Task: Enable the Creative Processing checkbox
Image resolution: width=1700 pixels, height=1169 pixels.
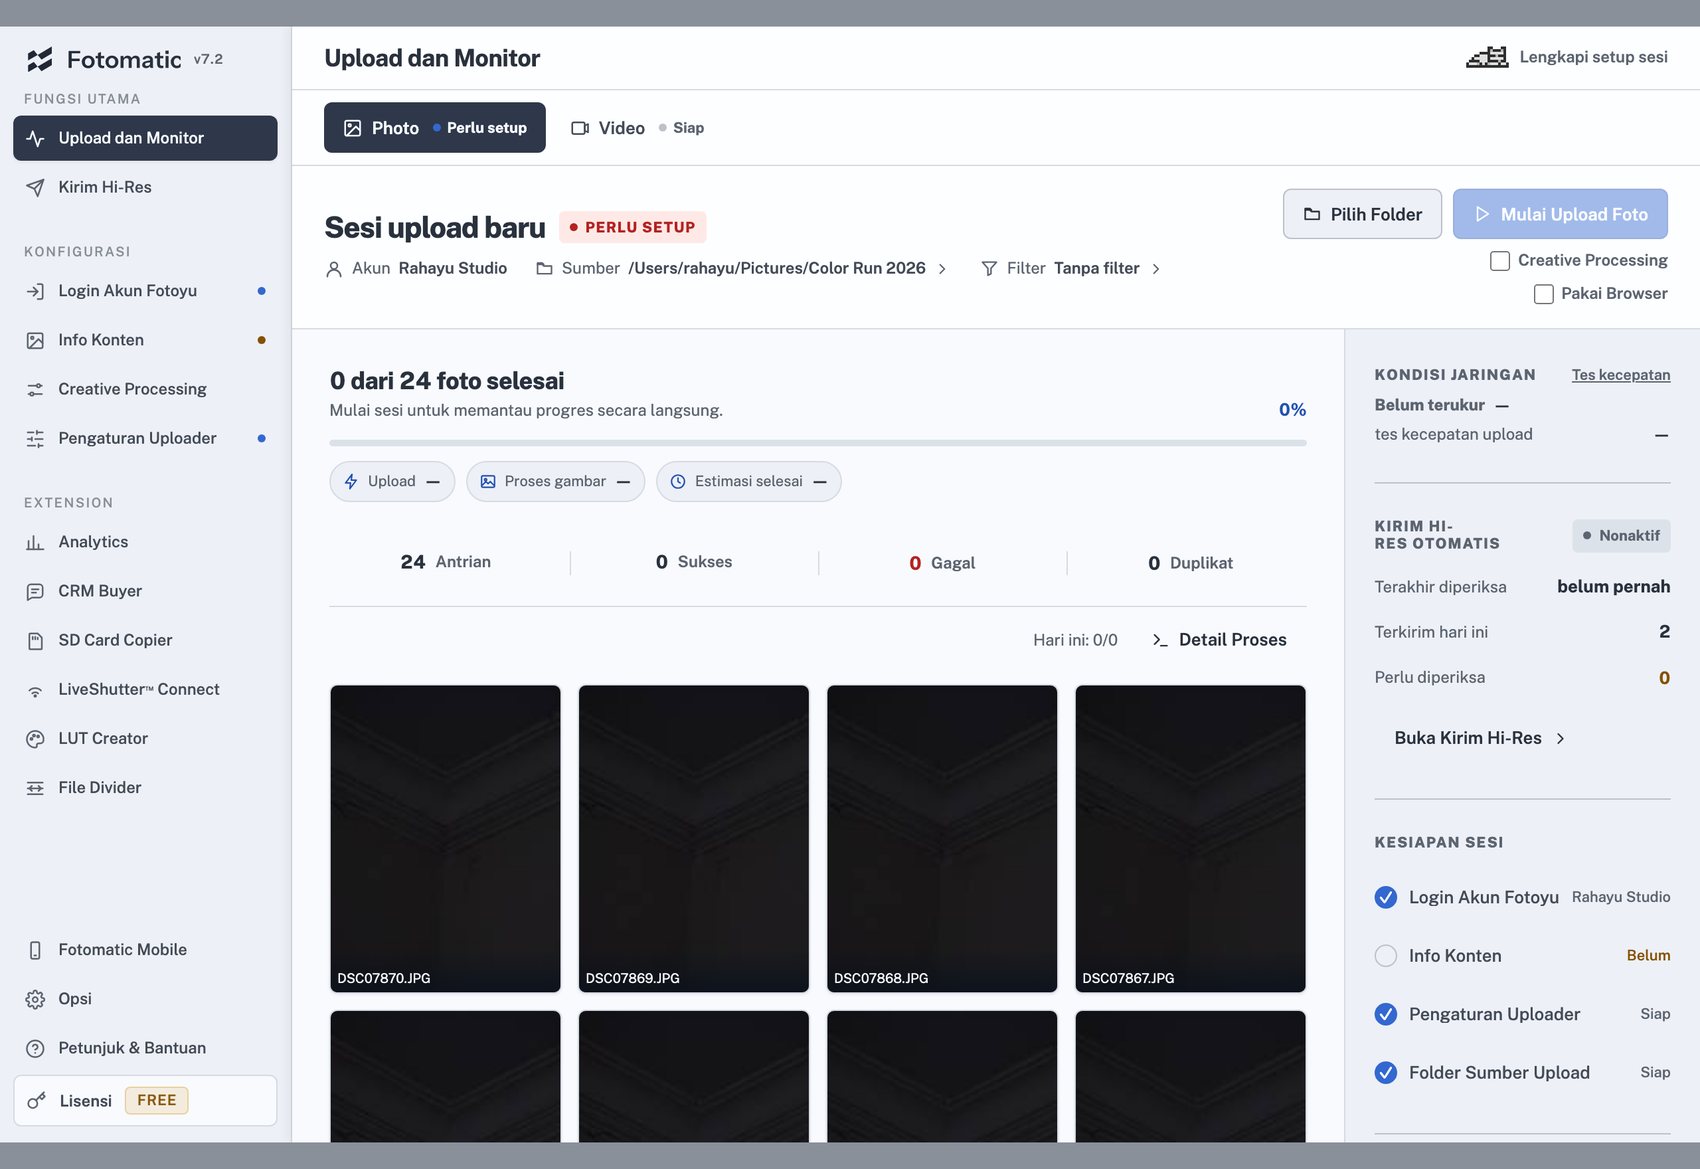Action: tap(1500, 261)
